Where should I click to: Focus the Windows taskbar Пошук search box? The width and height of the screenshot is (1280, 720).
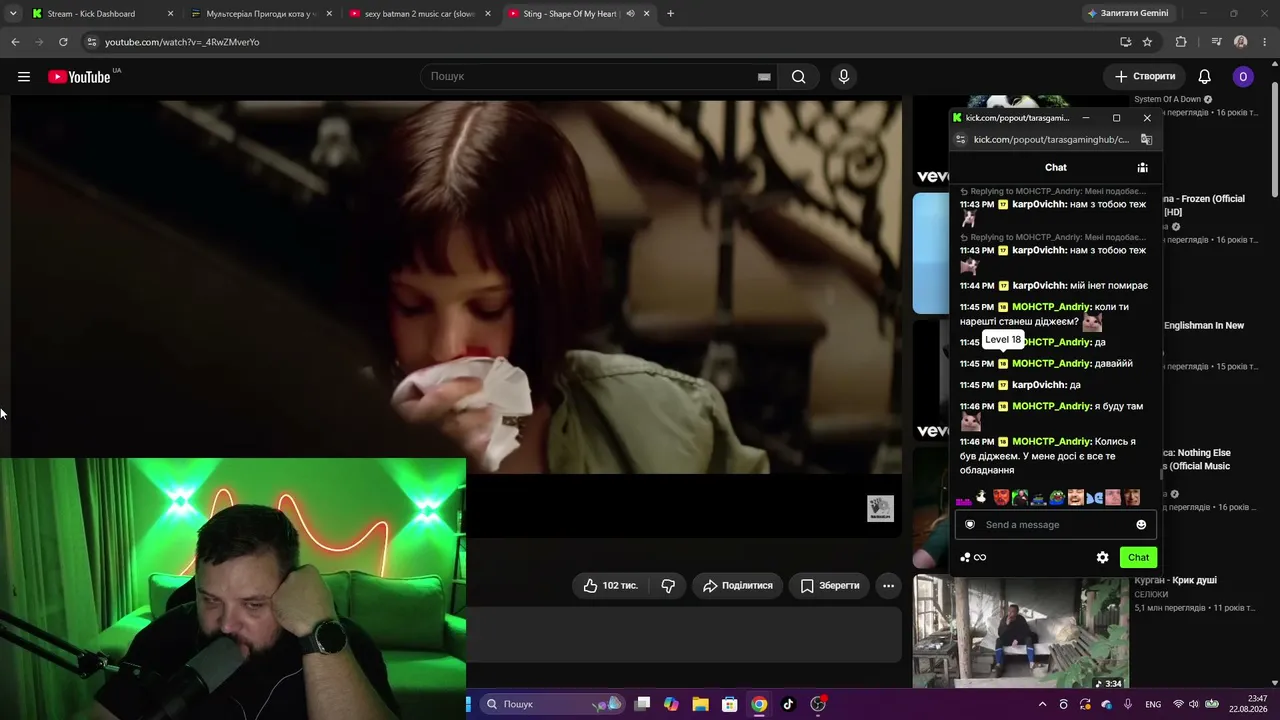tap(552, 704)
